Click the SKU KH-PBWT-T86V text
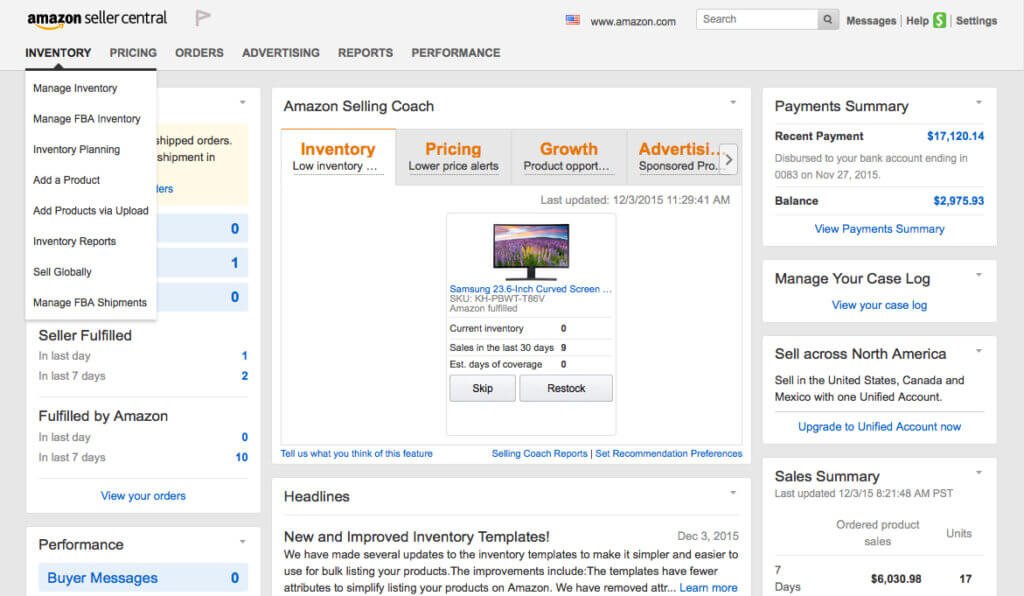 (497, 299)
